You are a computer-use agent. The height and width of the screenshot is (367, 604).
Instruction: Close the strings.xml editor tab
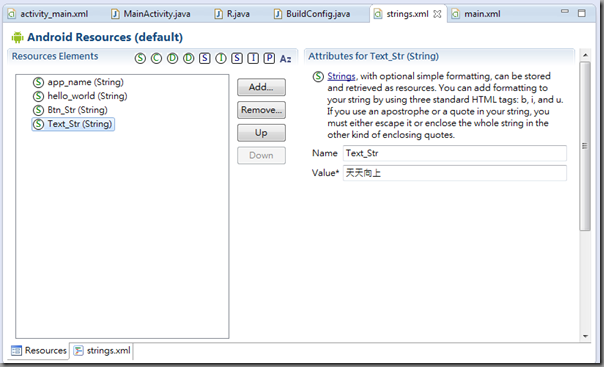point(437,14)
